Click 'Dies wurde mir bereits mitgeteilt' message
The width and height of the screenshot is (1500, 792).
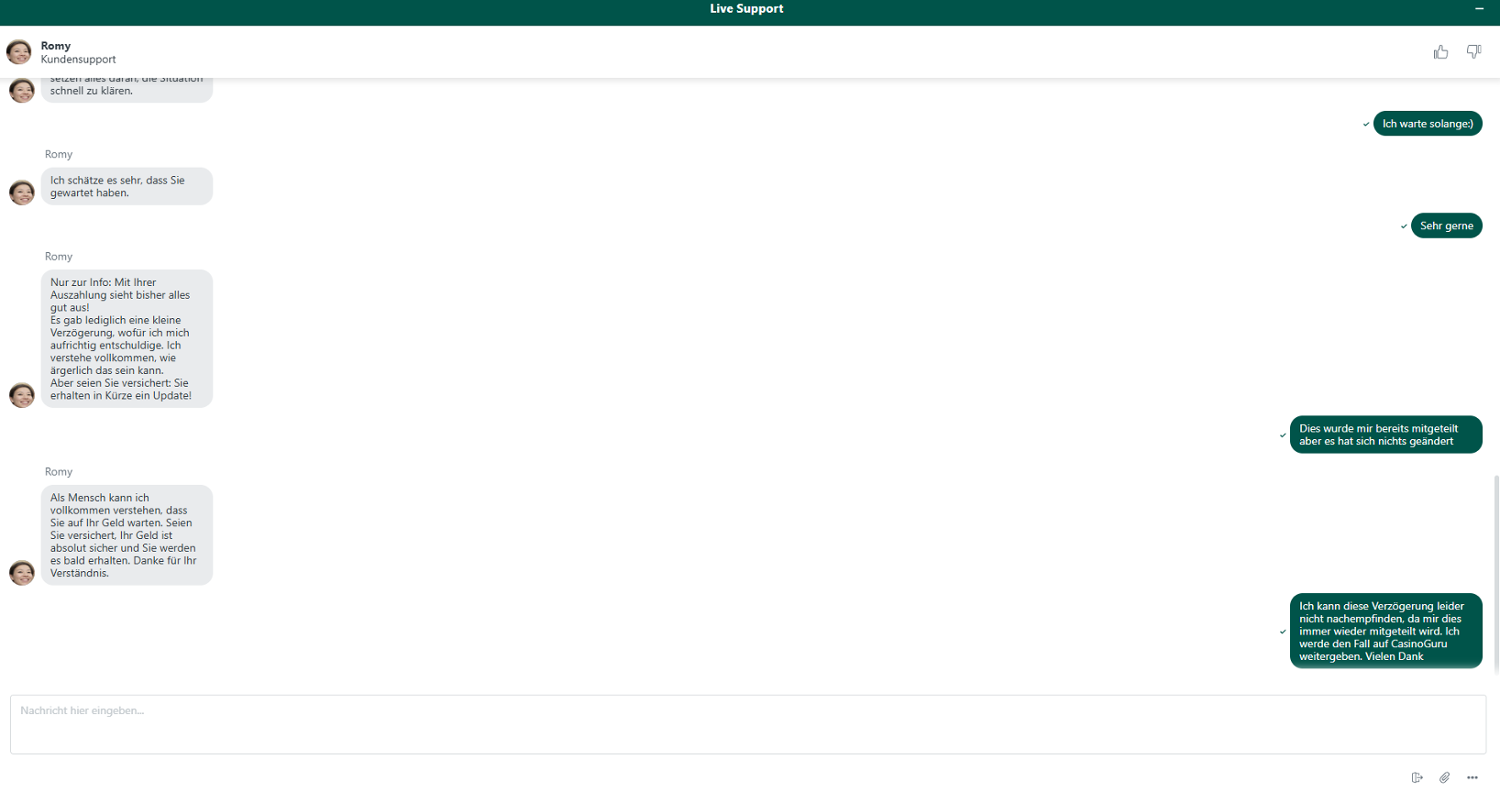coord(1385,435)
